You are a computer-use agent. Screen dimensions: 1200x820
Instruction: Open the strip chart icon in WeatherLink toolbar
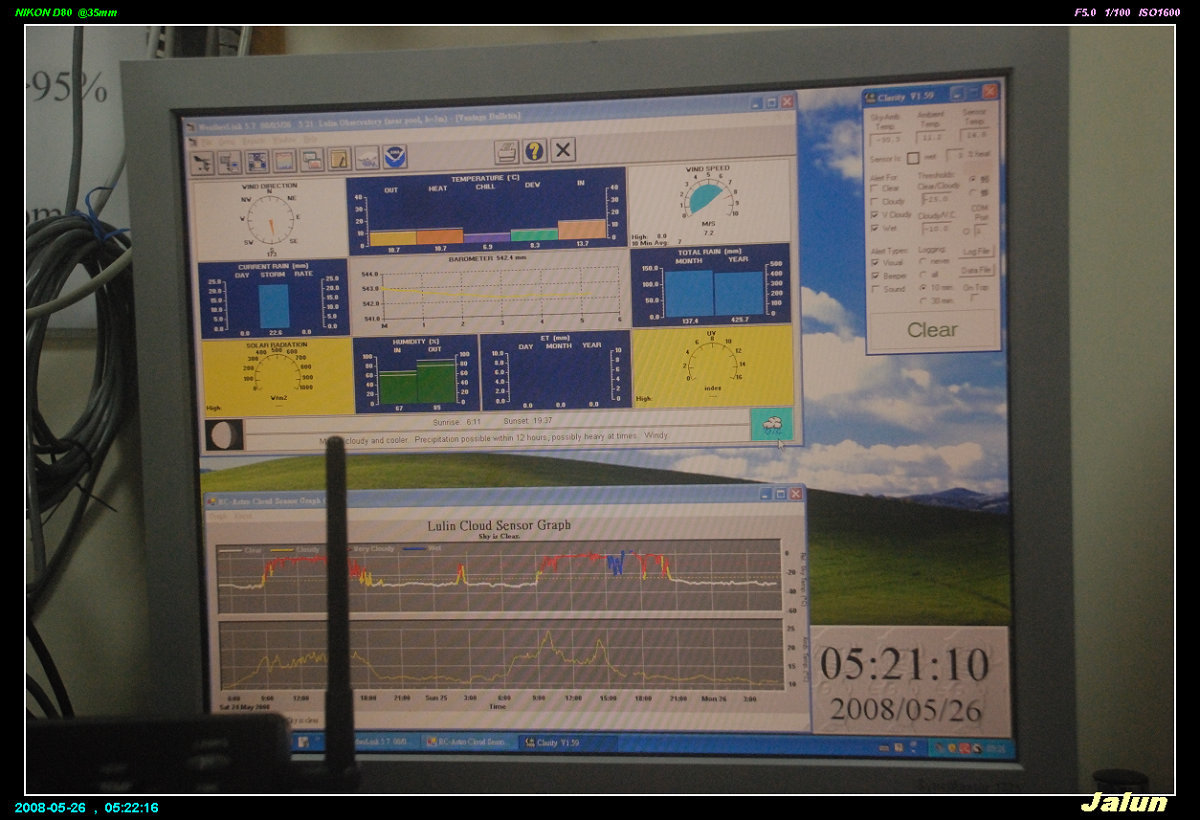(312, 159)
